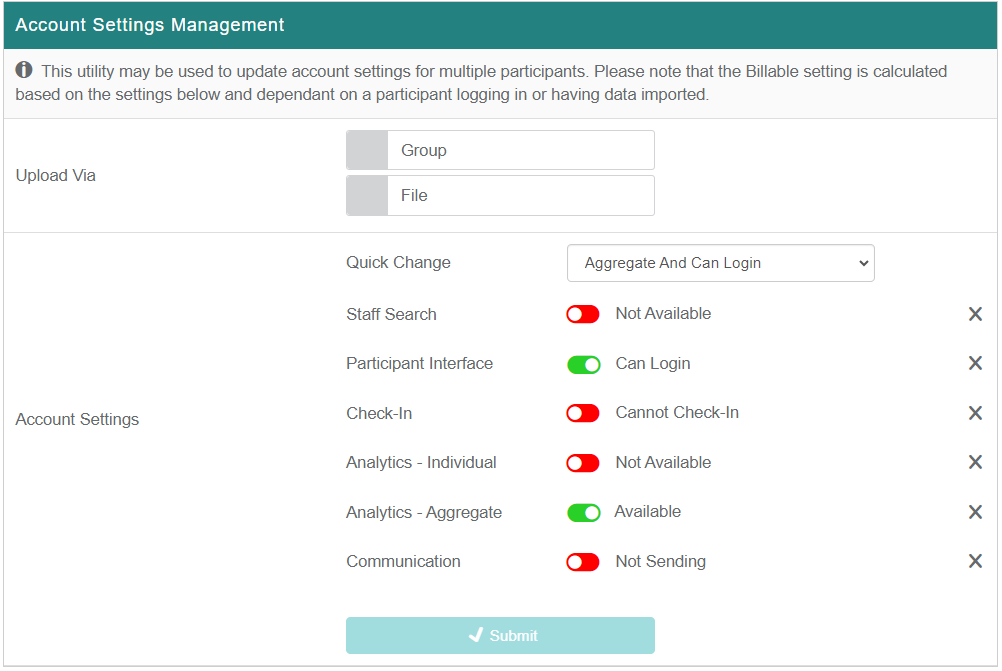
Task: Choose File as the upload method
Action: [x=500, y=196]
